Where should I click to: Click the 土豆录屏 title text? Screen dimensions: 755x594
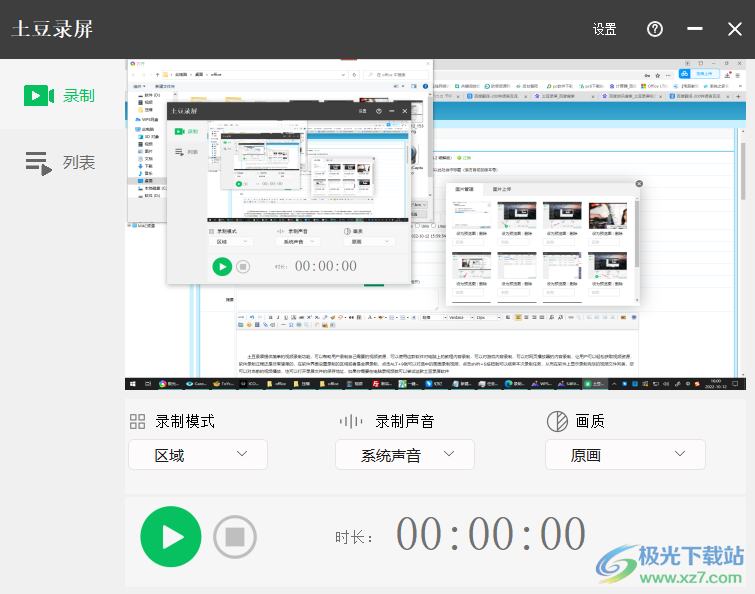point(52,29)
